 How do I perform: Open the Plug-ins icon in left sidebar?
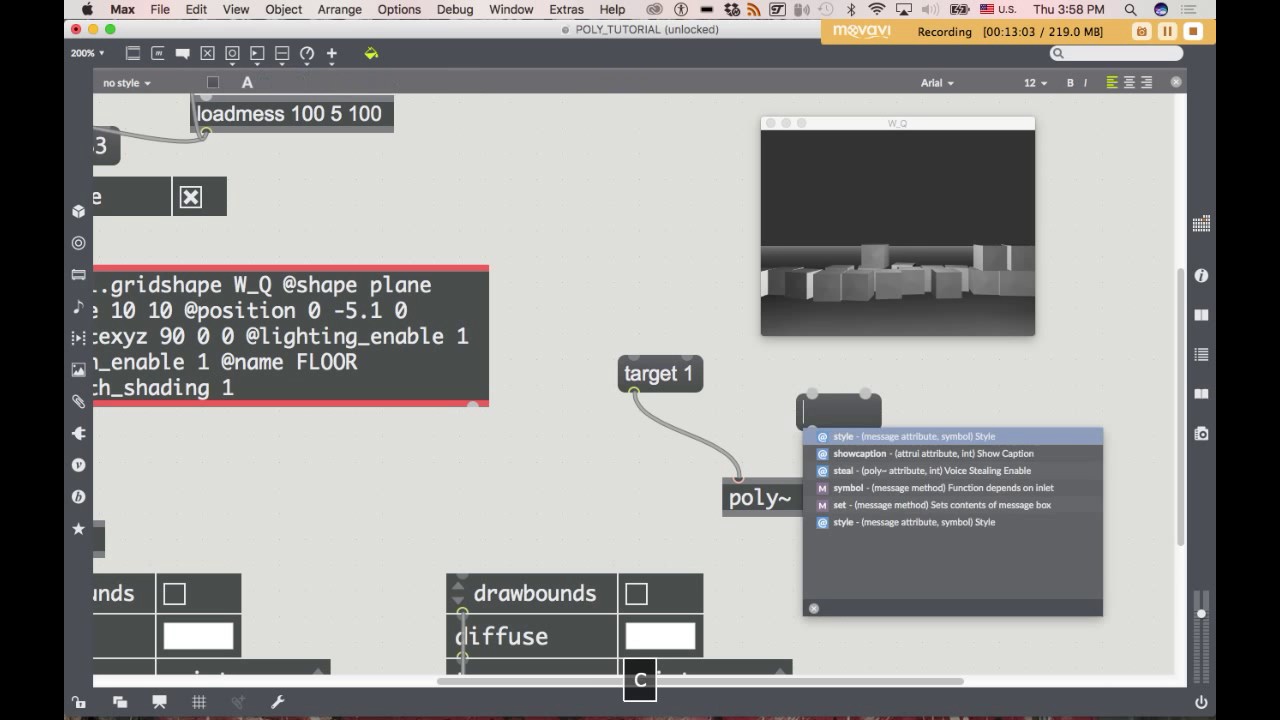coord(79,433)
